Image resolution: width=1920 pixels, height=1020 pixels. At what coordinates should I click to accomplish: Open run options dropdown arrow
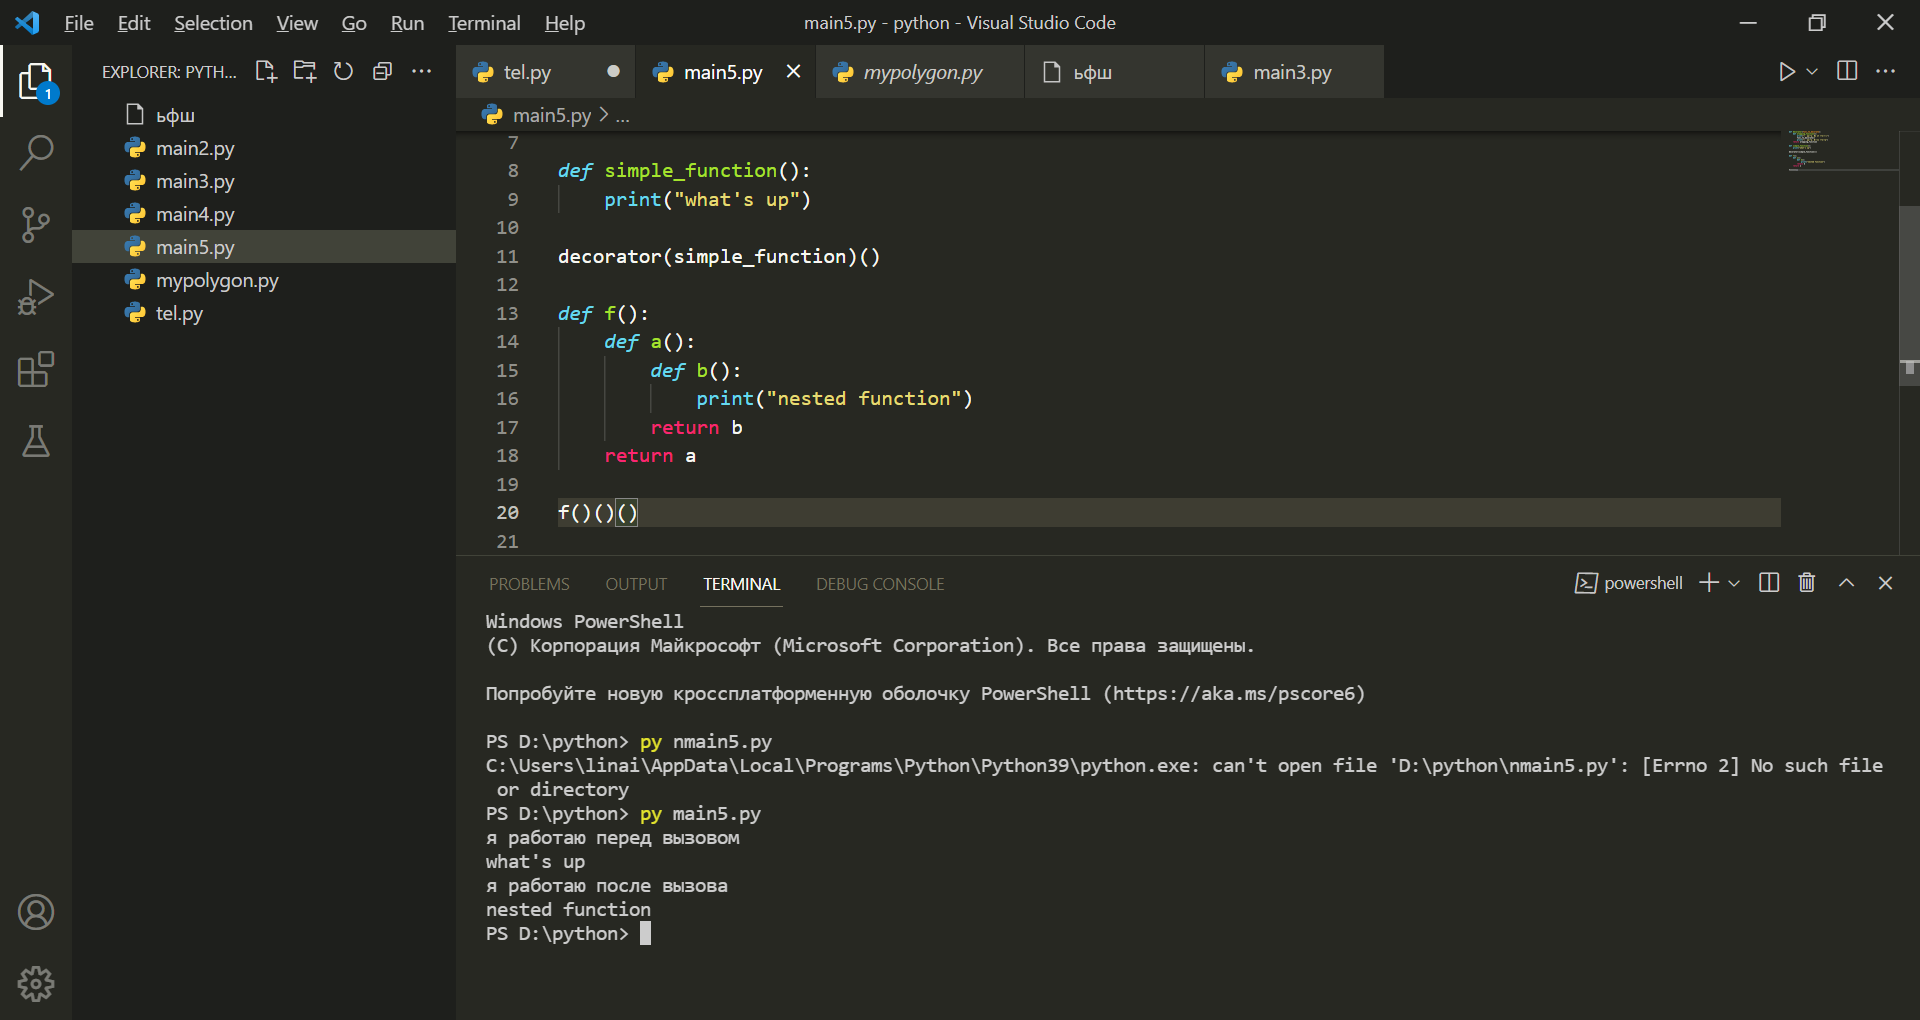click(x=1812, y=71)
